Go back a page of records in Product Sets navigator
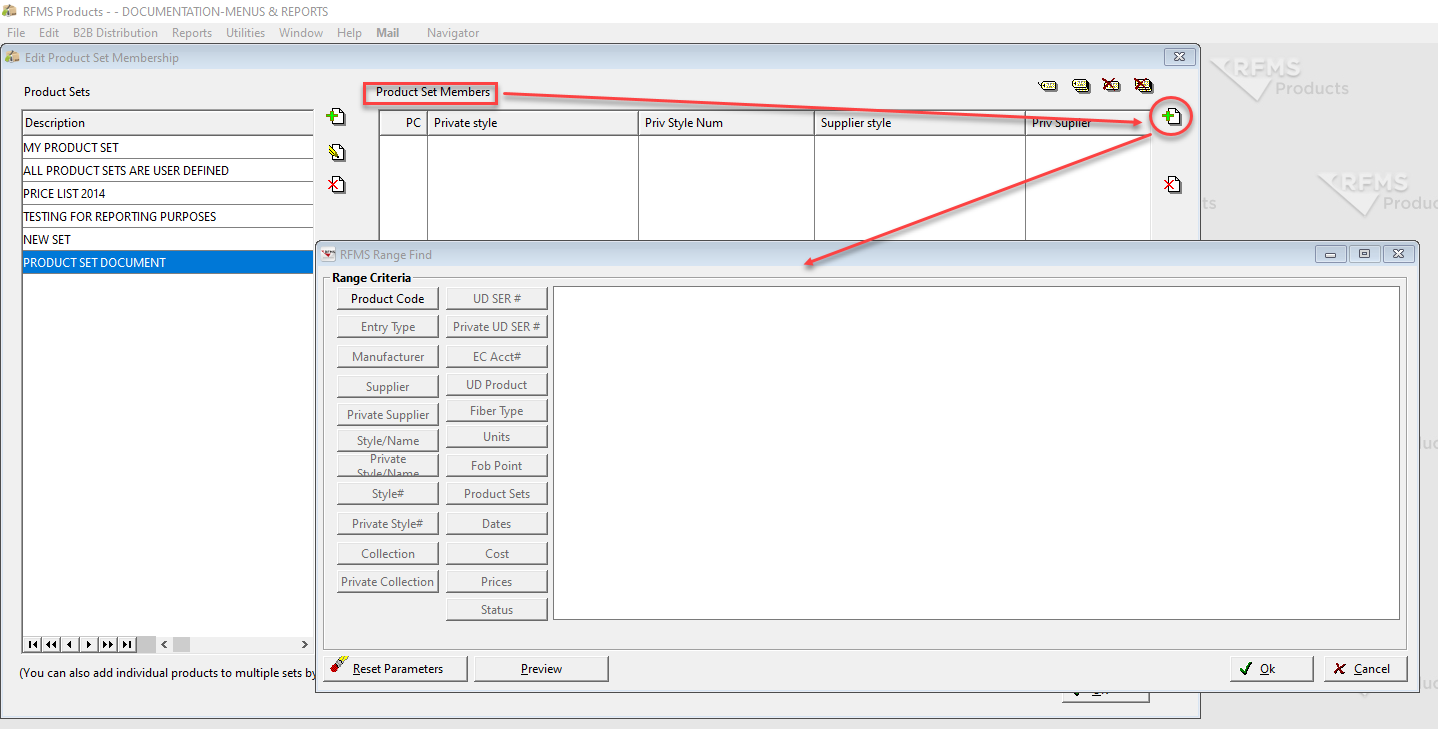The height and width of the screenshot is (729, 1438). pyautogui.click(x=52, y=644)
